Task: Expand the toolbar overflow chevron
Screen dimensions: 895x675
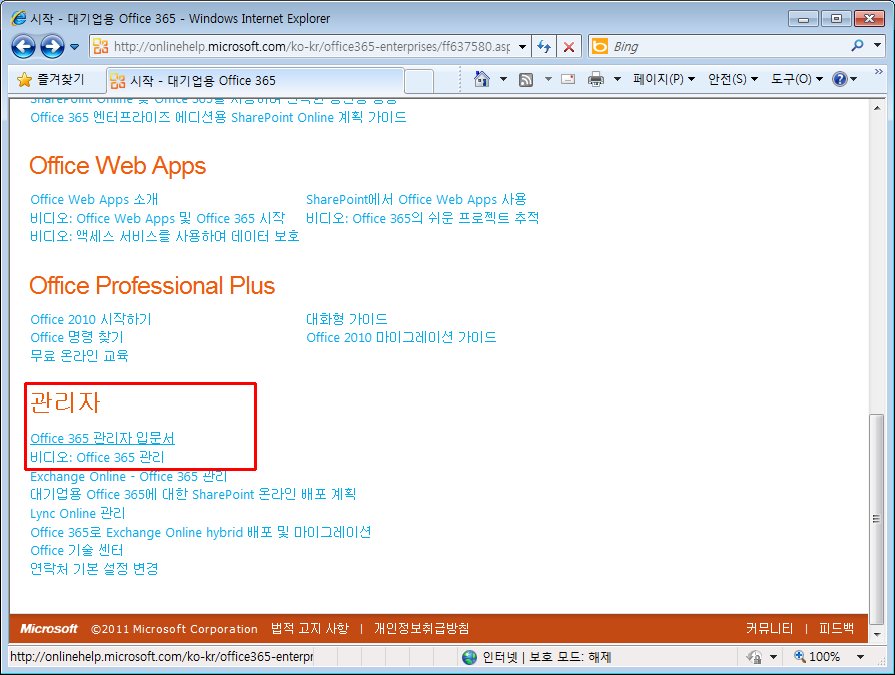Action: [878, 72]
